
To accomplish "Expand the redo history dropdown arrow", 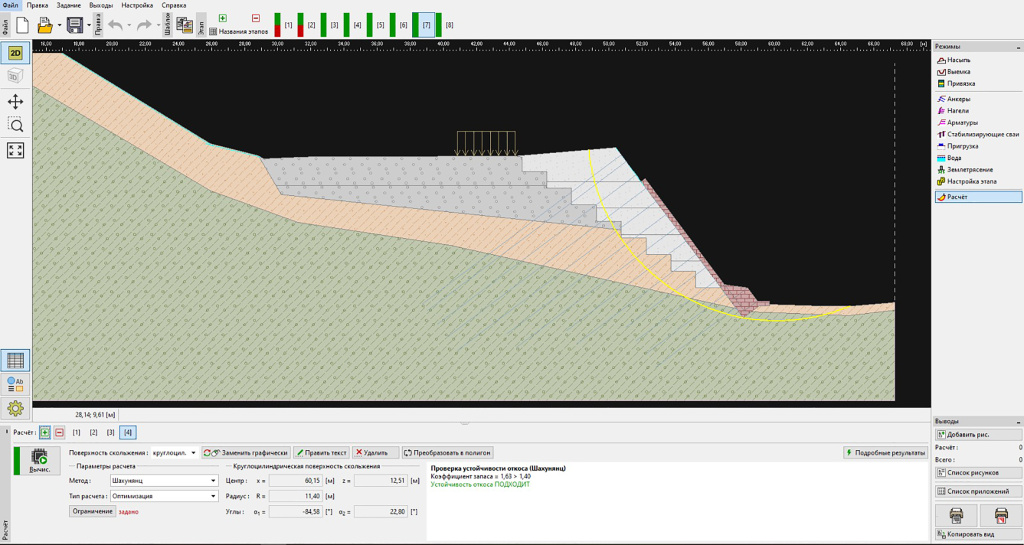I will [159, 26].
